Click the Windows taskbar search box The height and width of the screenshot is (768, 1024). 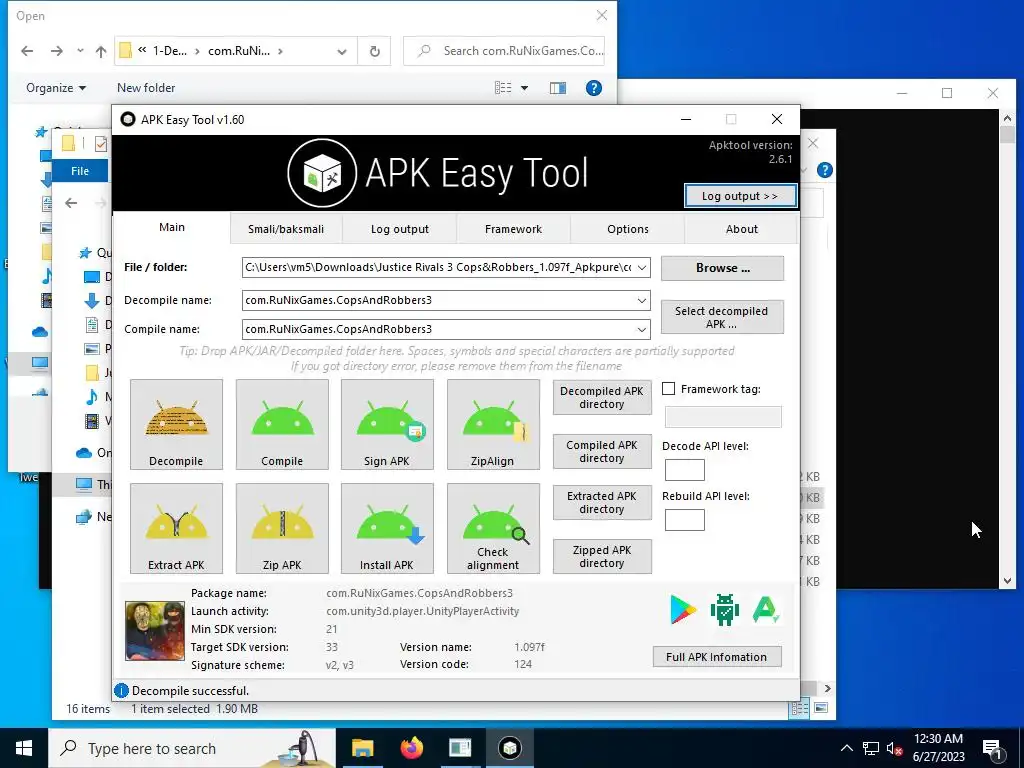(192, 748)
